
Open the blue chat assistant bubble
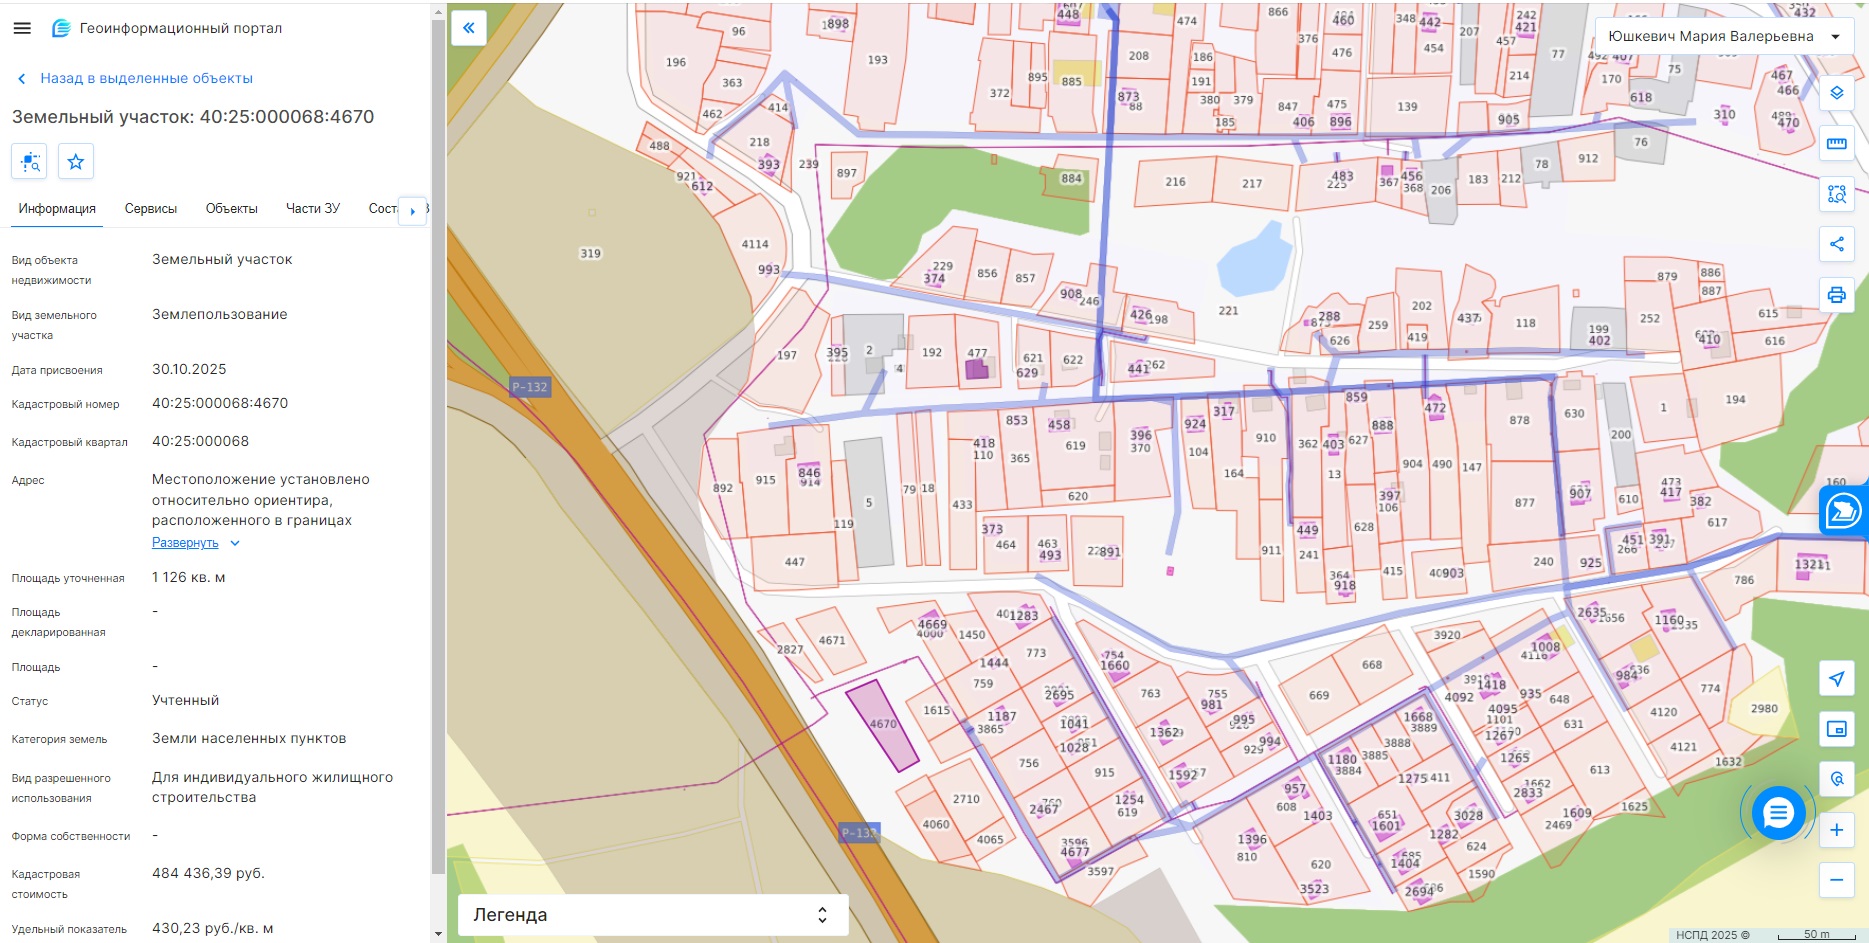[1778, 813]
